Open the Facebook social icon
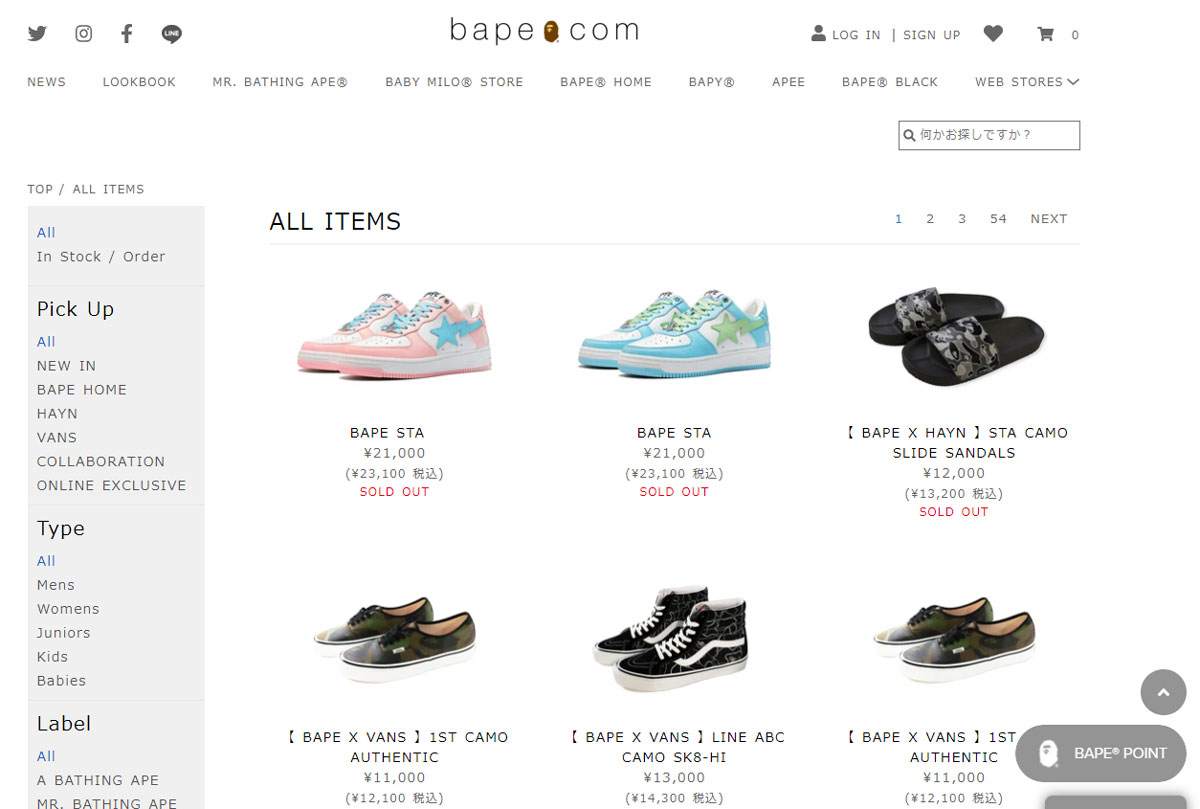Screen dimensions: 1200x809 point(127,34)
